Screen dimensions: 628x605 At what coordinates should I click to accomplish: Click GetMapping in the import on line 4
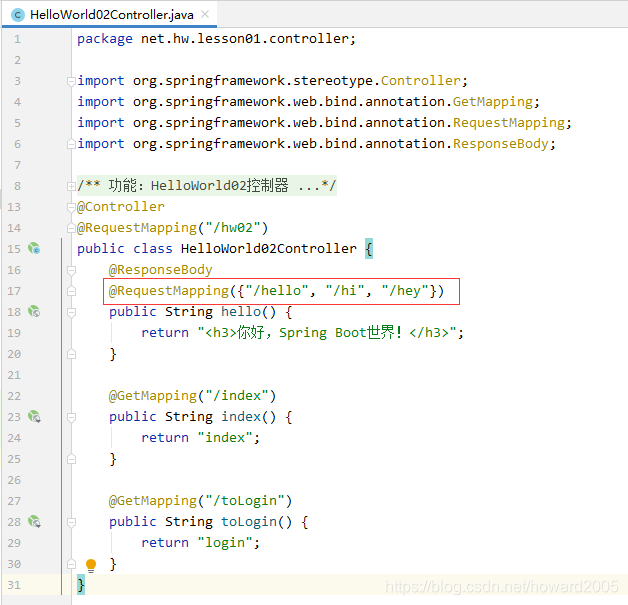493,102
